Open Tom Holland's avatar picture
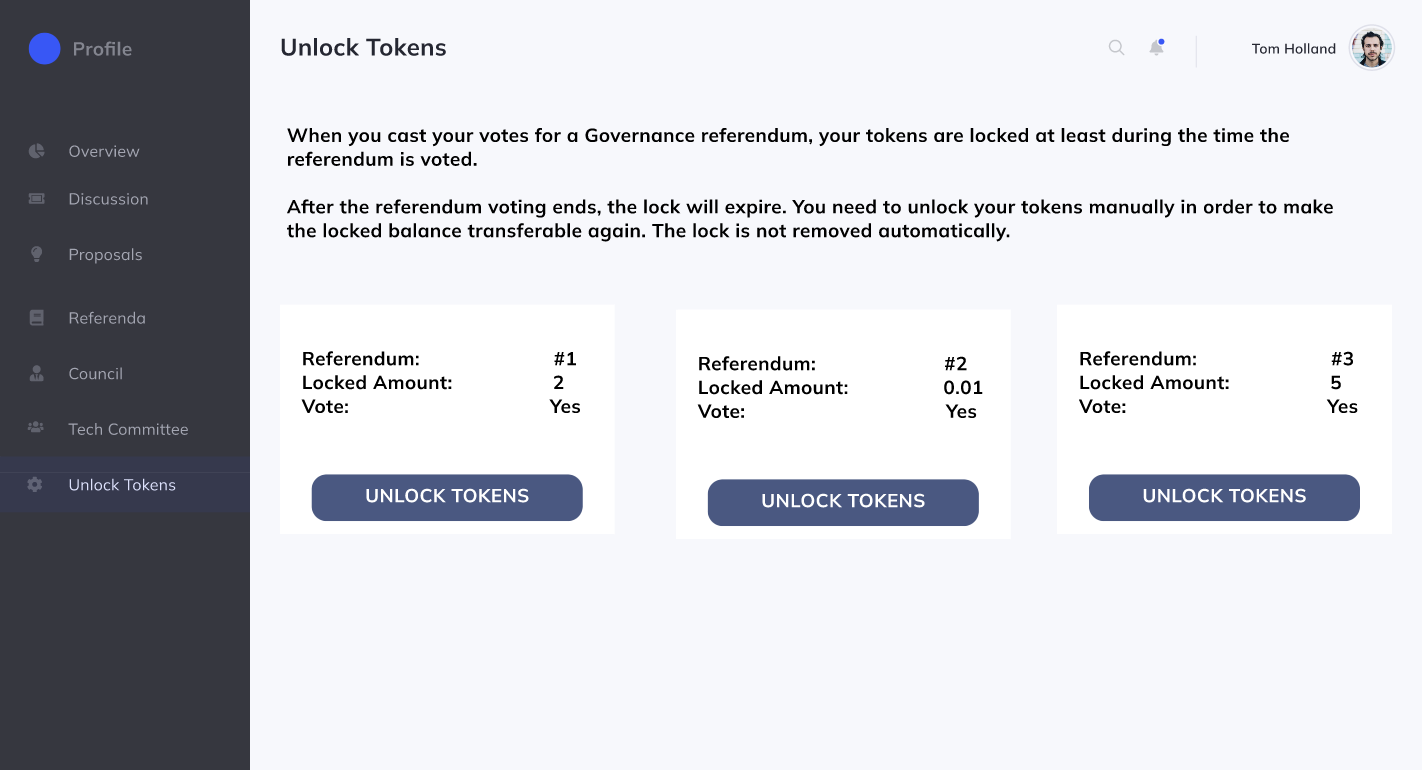Image resolution: width=1422 pixels, height=770 pixels. [x=1371, y=48]
